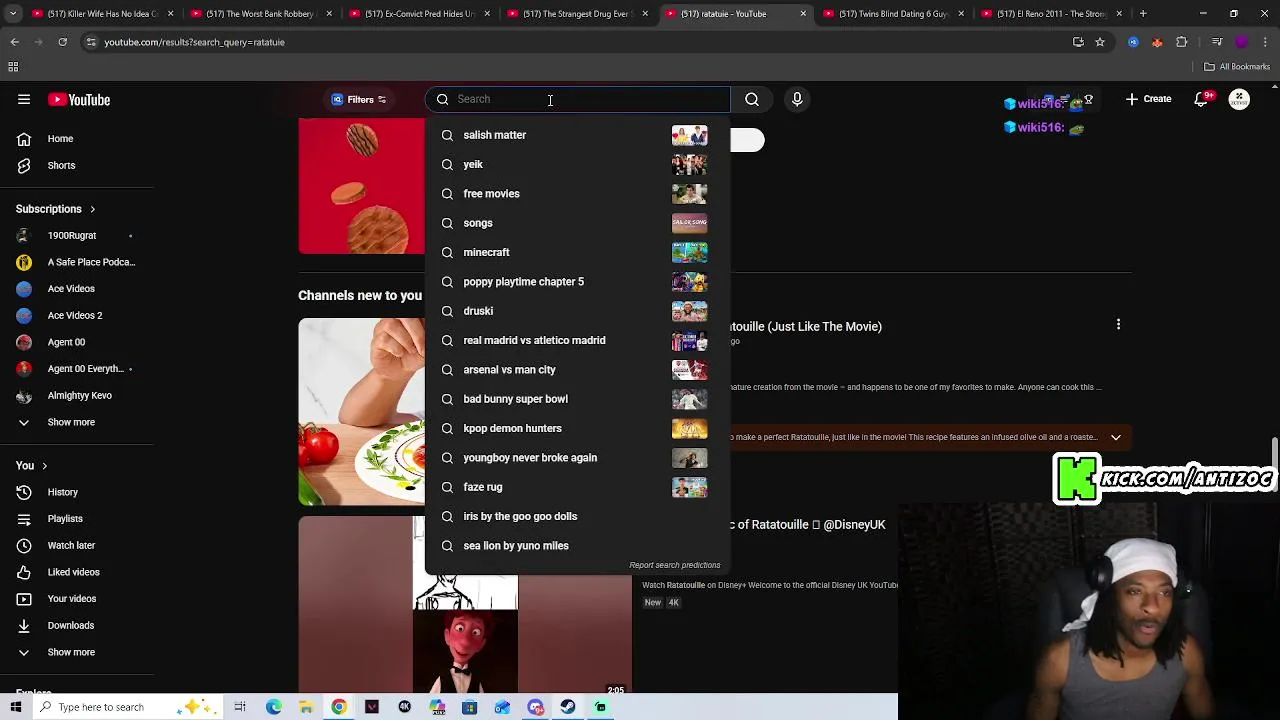Open YouTube notifications bell
The image size is (1280, 720).
coord(1201,99)
